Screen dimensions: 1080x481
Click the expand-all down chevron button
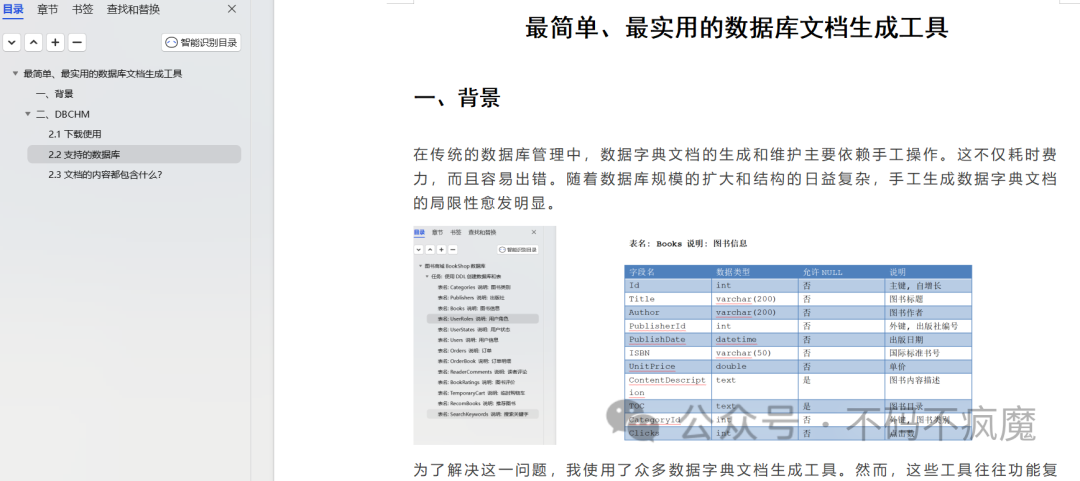point(12,43)
